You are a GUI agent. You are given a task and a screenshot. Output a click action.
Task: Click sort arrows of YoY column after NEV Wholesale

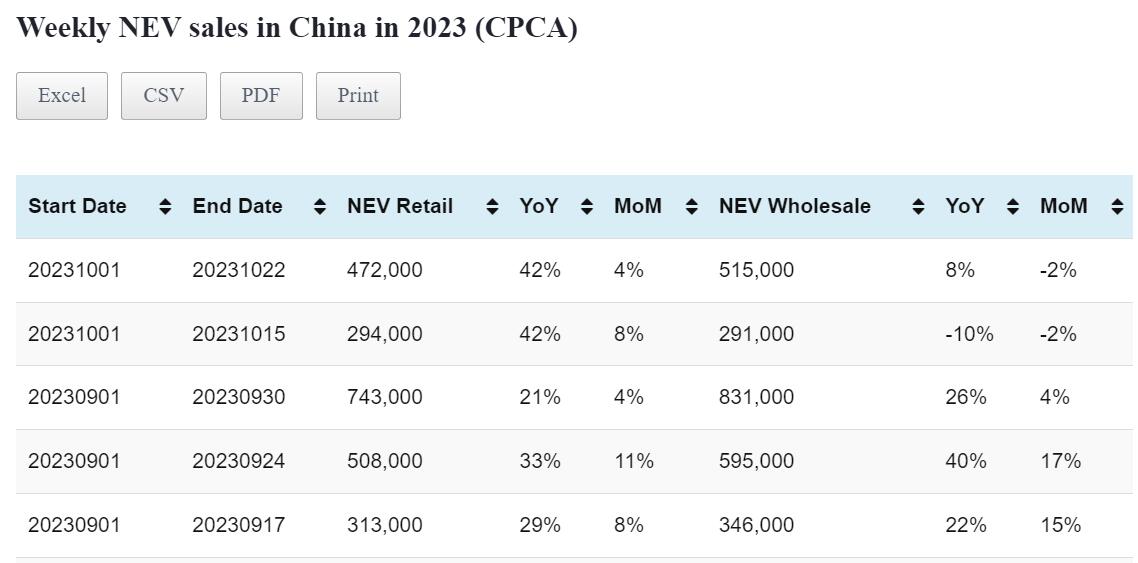1013,207
